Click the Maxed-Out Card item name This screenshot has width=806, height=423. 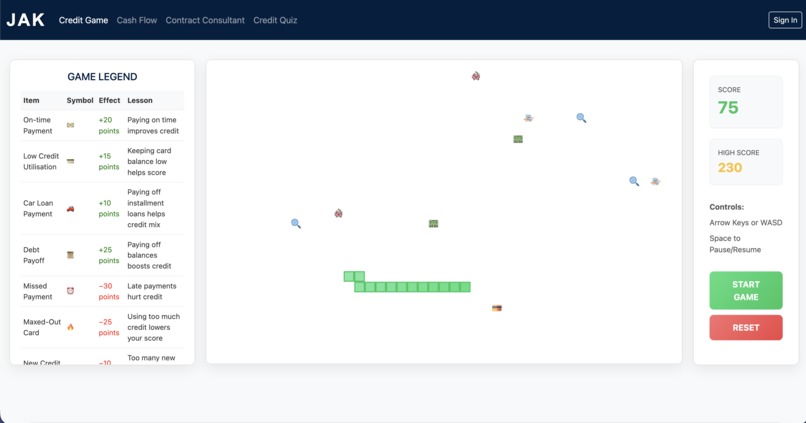pos(42,327)
